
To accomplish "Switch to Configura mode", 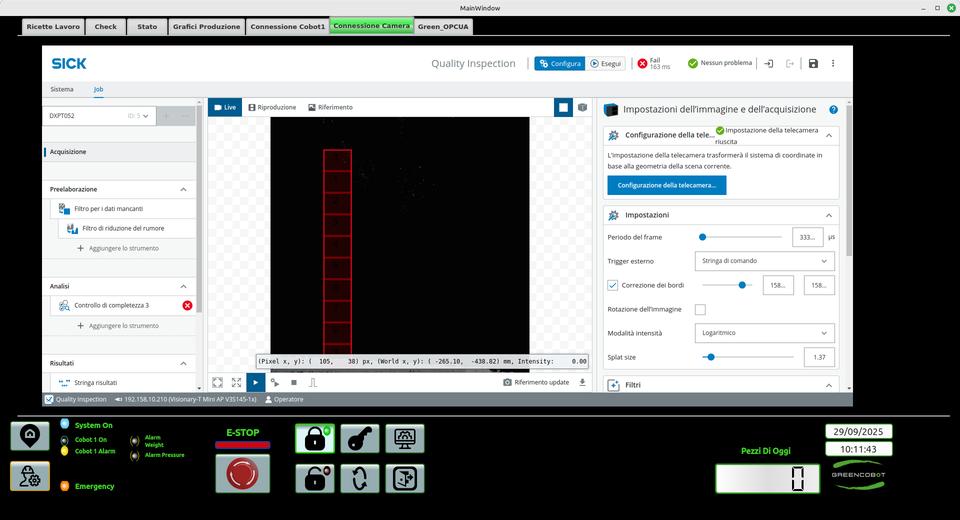I will click(x=560, y=64).
